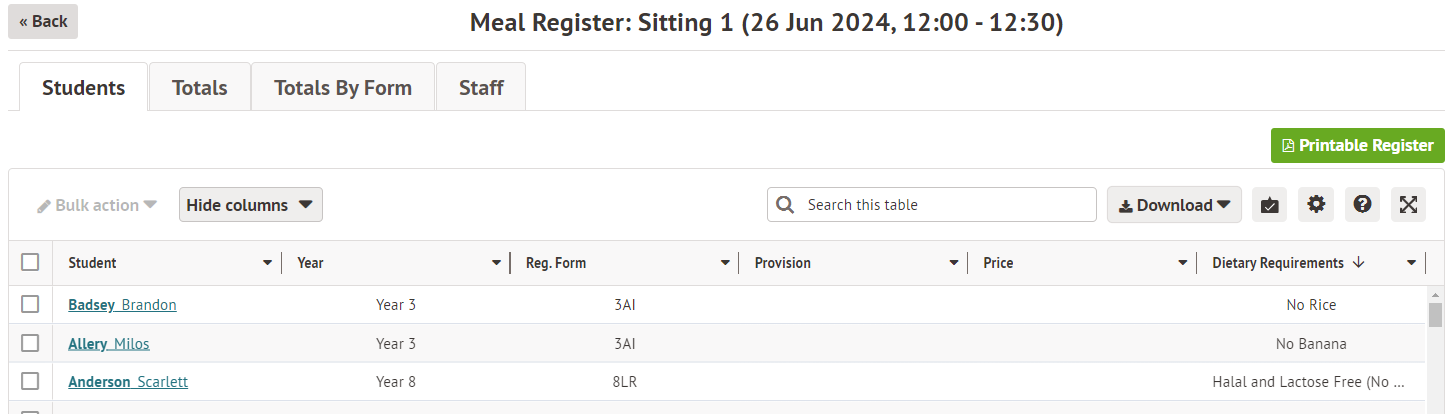
Task: Click the Printable Register PDF button
Action: 1357,145
